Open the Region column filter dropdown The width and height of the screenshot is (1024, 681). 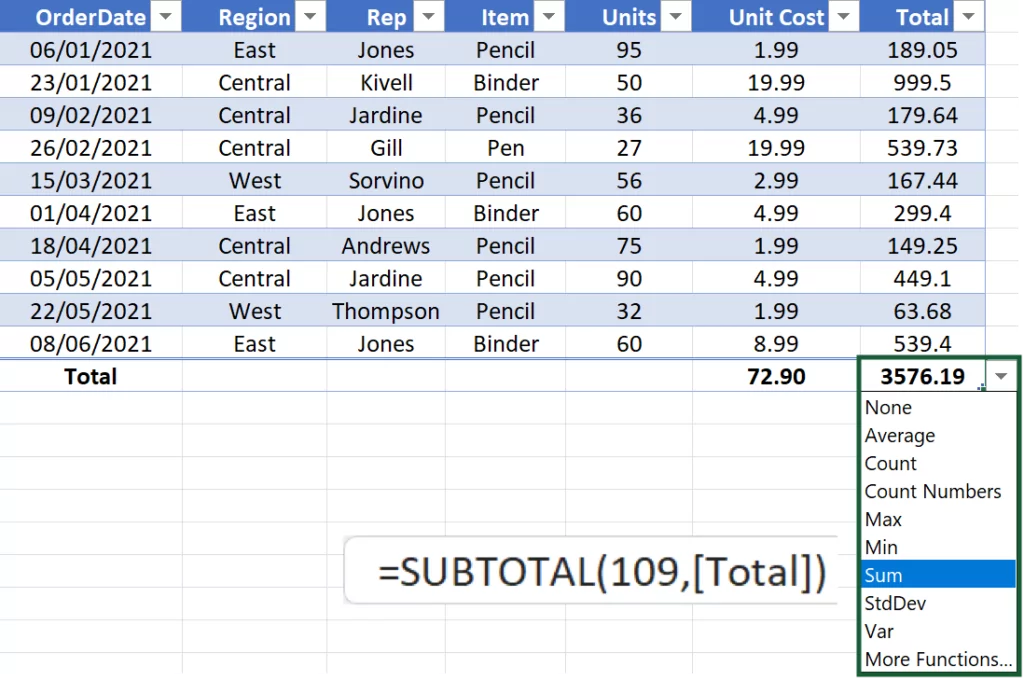pyautogui.click(x=310, y=17)
